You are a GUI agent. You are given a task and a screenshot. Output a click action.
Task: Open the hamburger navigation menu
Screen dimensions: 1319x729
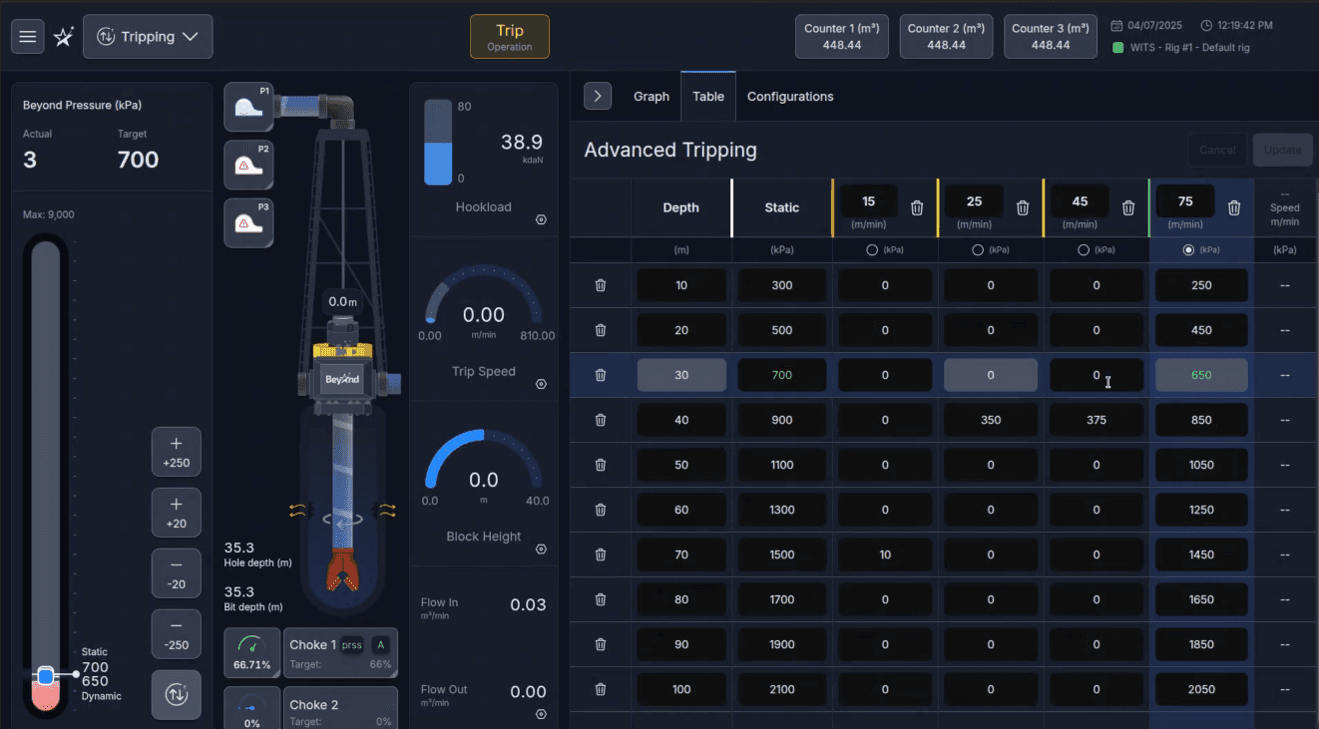click(x=27, y=36)
